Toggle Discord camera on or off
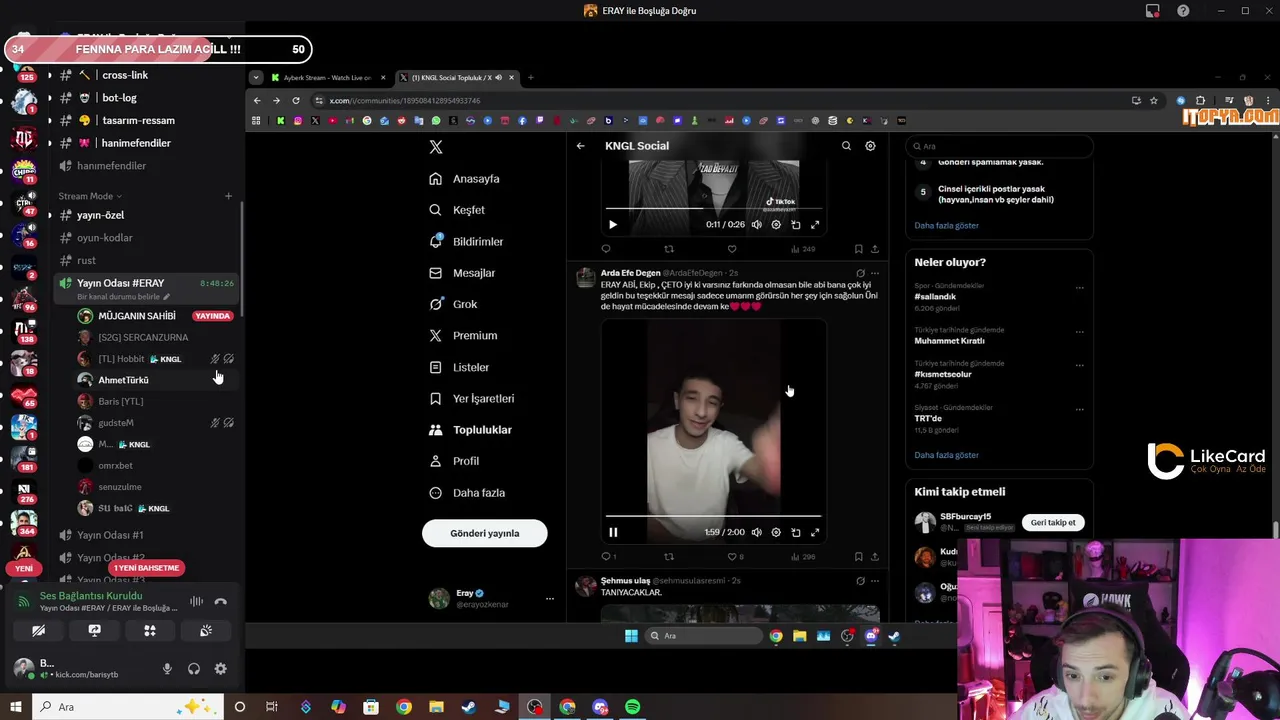 point(38,631)
